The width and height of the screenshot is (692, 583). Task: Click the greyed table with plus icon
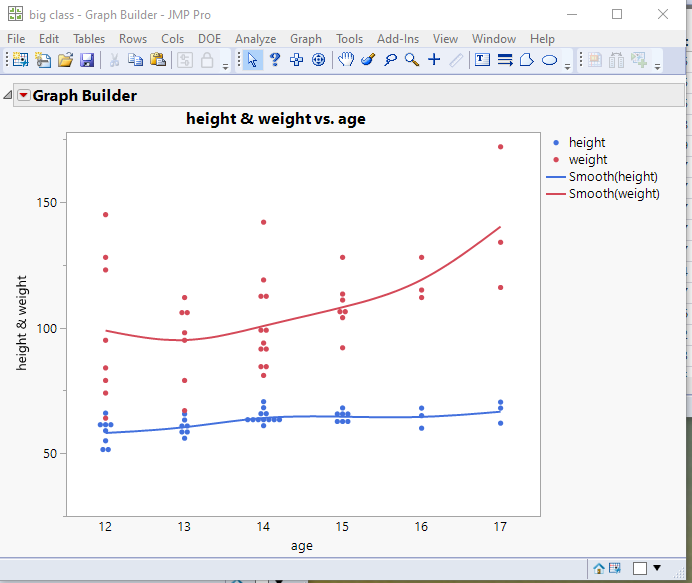coord(639,60)
